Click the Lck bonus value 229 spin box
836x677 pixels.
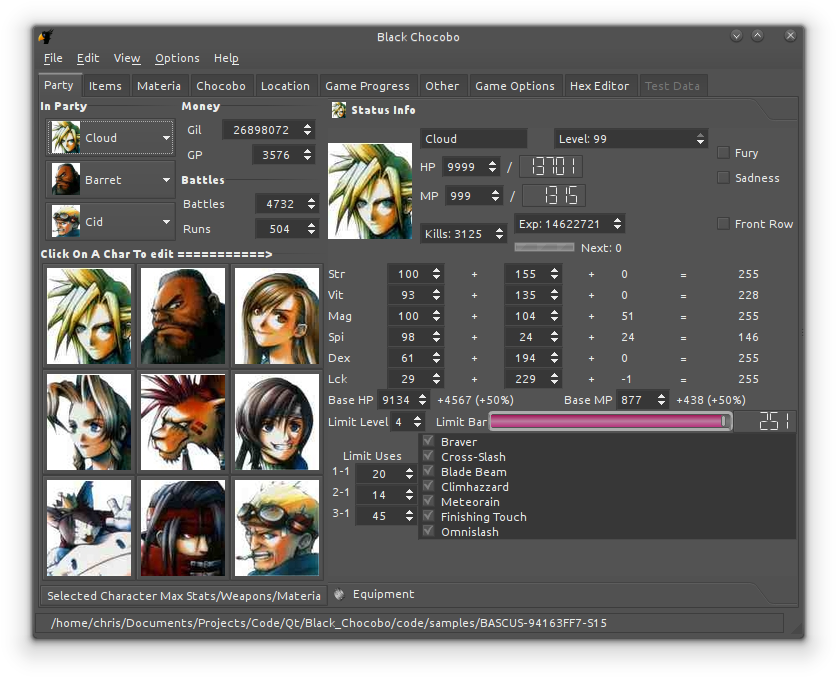coord(533,378)
